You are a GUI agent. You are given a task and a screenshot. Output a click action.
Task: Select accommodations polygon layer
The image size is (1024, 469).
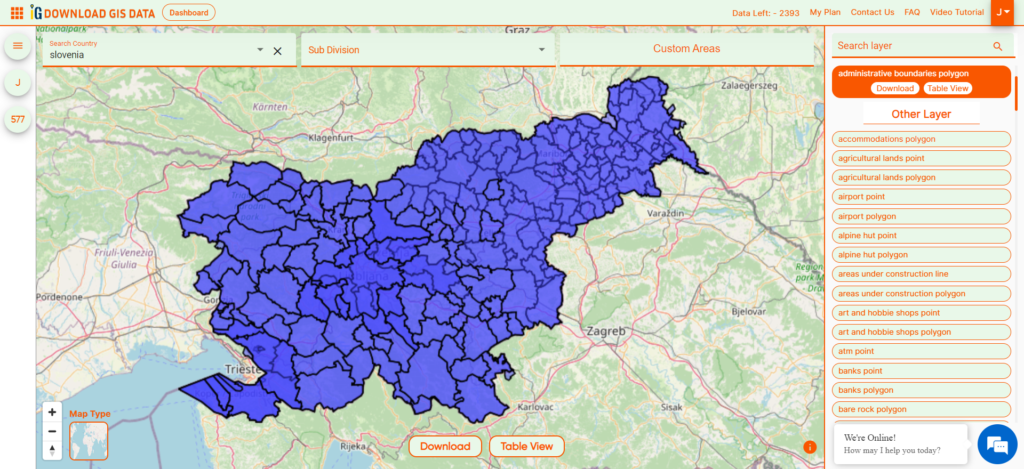(x=921, y=139)
